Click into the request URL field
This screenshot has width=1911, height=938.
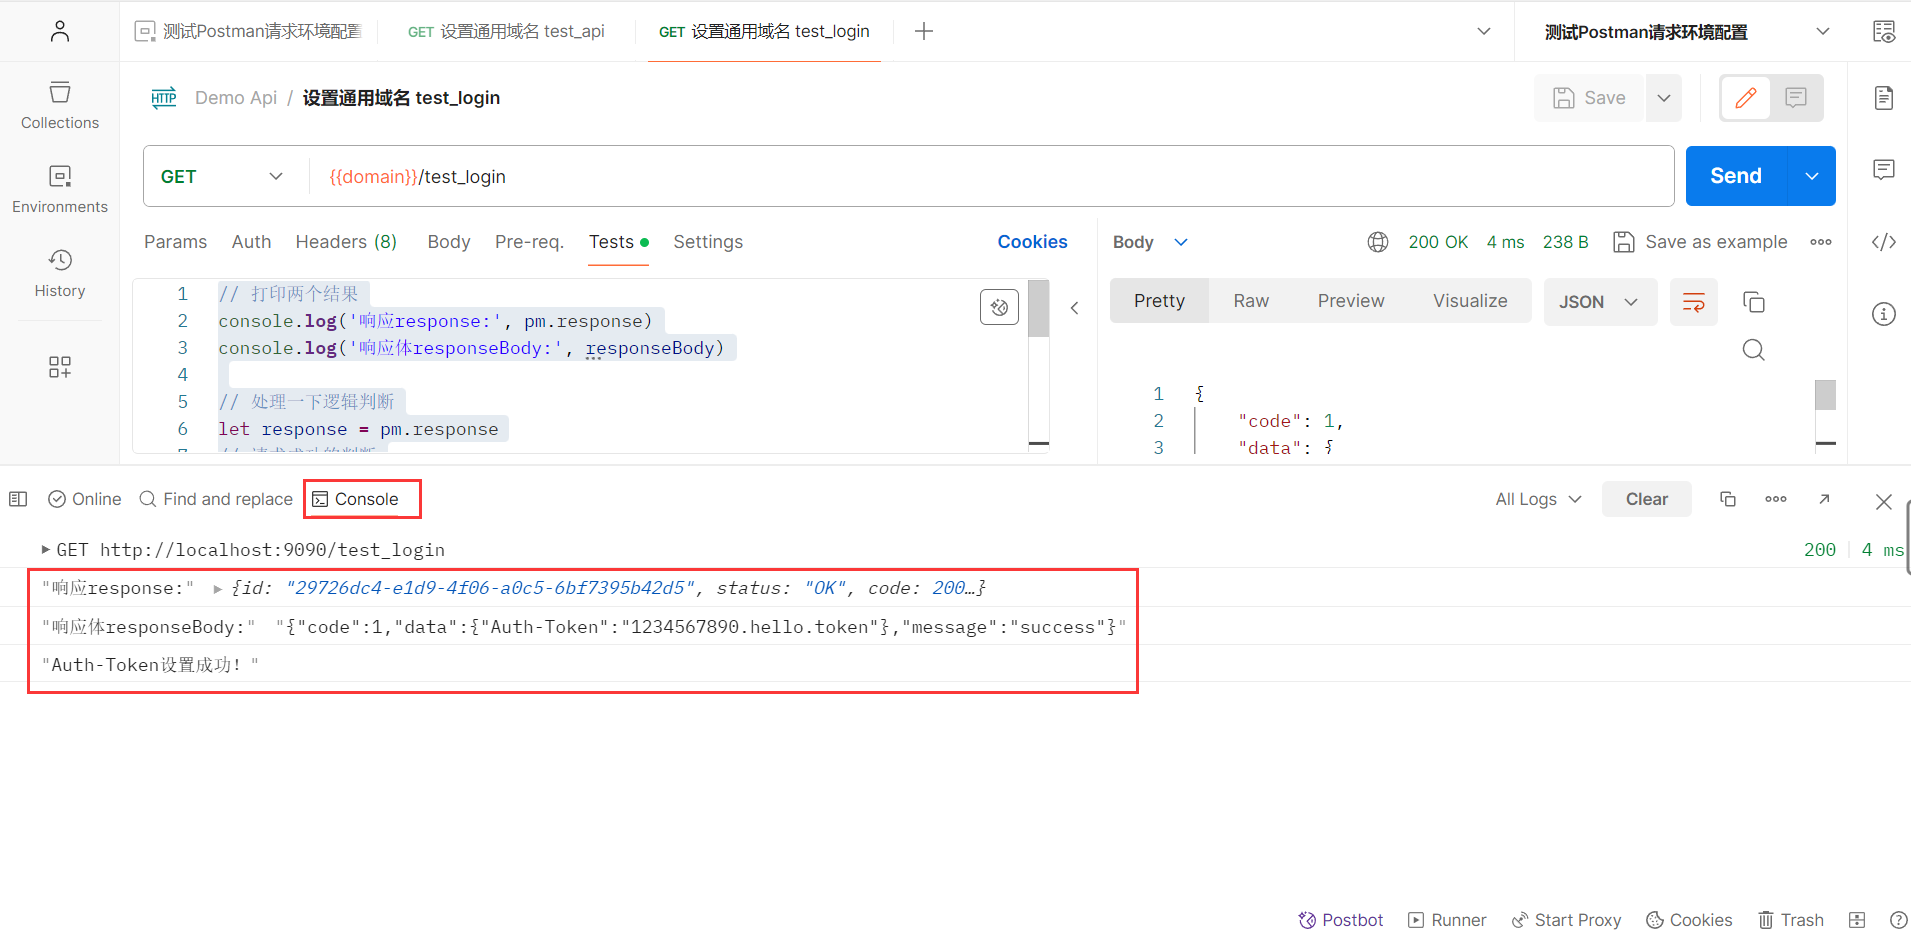click(700, 175)
